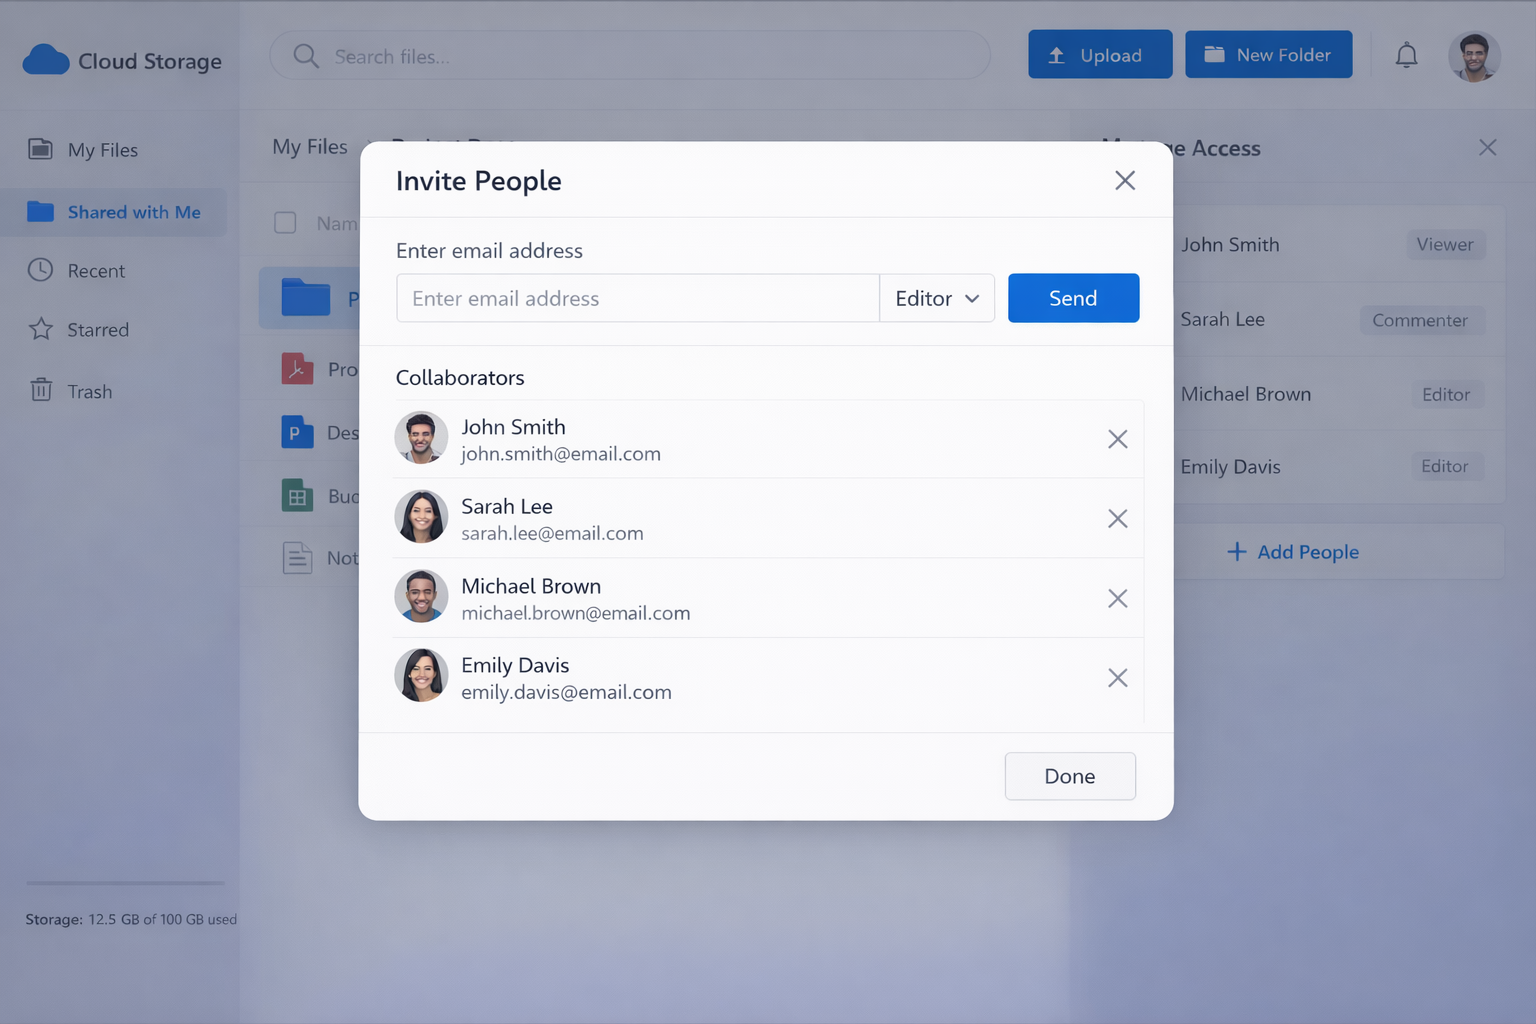Close the Invite People dialog
Viewport: 1536px width, 1024px height.
(x=1124, y=180)
